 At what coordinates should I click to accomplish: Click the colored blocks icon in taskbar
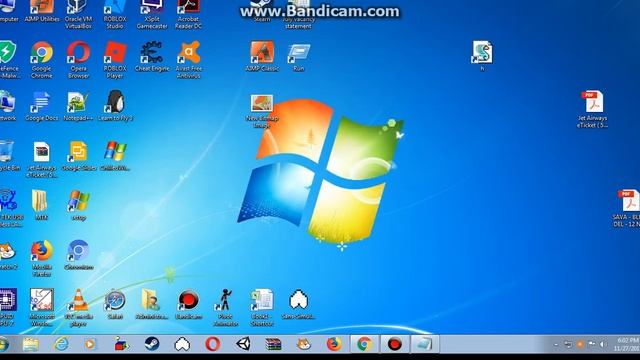[x=121, y=344]
